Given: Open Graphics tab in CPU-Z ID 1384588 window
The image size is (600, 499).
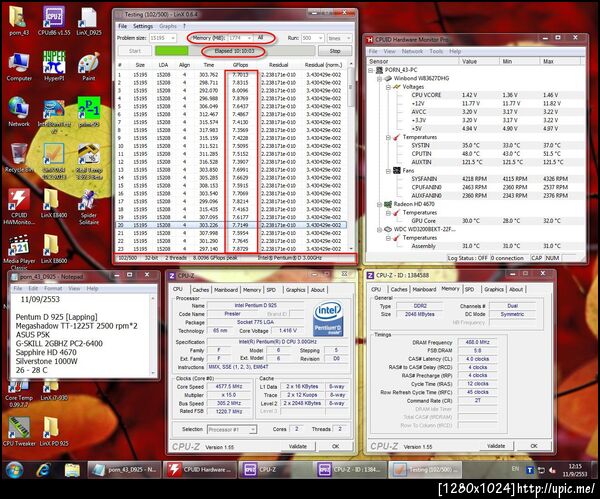Looking at the screenshot, I should (494, 290).
